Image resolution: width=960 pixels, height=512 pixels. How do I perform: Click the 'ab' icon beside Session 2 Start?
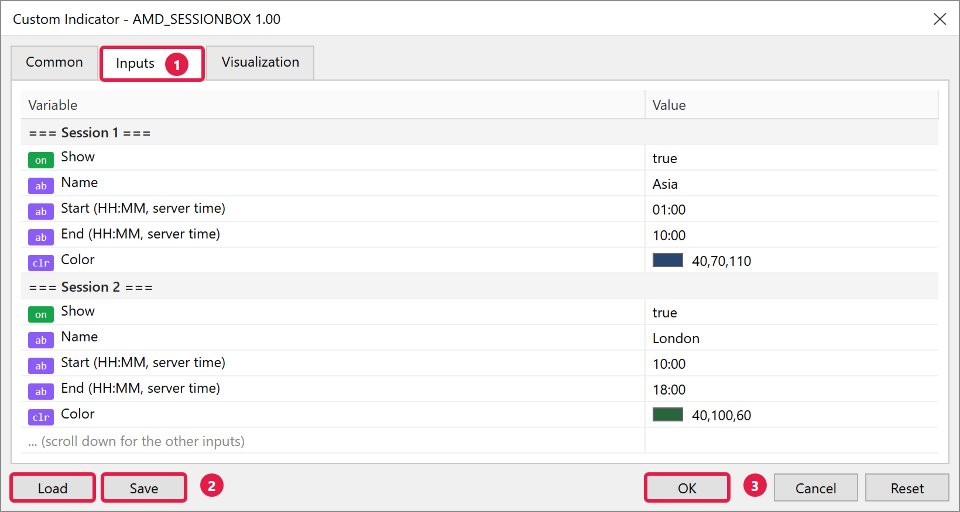[41, 366]
